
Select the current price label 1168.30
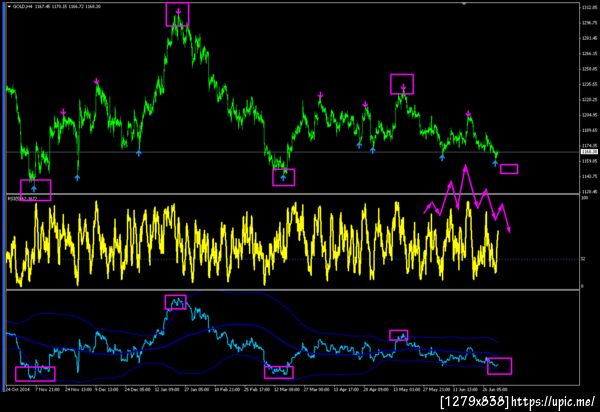[589, 152]
